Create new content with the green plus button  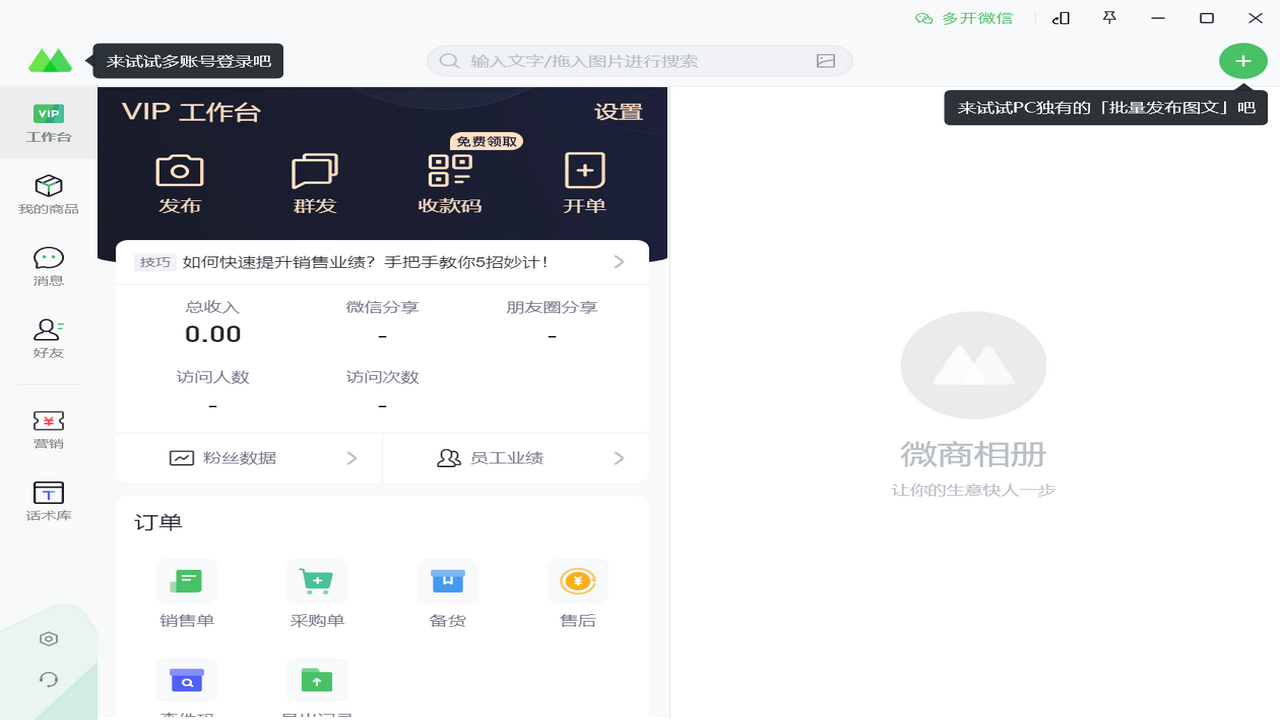click(x=1243, y=60)
